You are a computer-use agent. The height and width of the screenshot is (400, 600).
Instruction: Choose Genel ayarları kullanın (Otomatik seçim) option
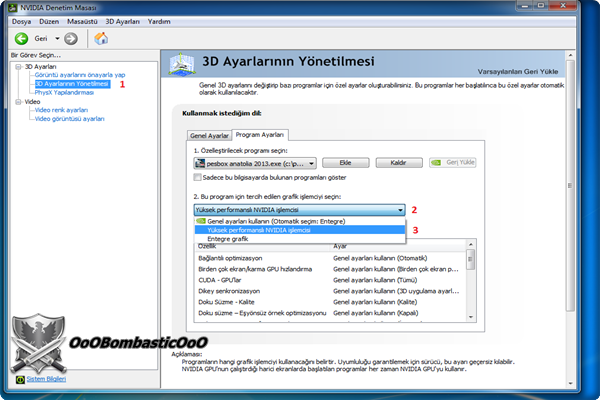(300, 221)
